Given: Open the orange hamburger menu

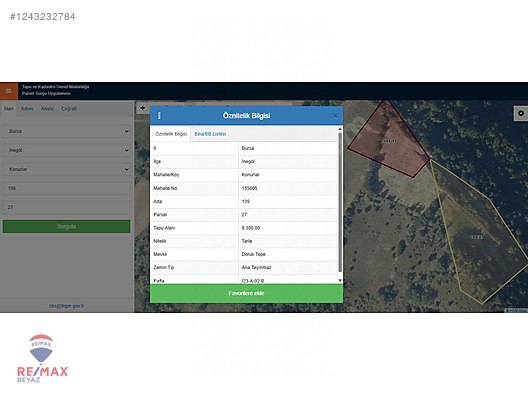Looking at the screenshot, I should click(9, 91).
